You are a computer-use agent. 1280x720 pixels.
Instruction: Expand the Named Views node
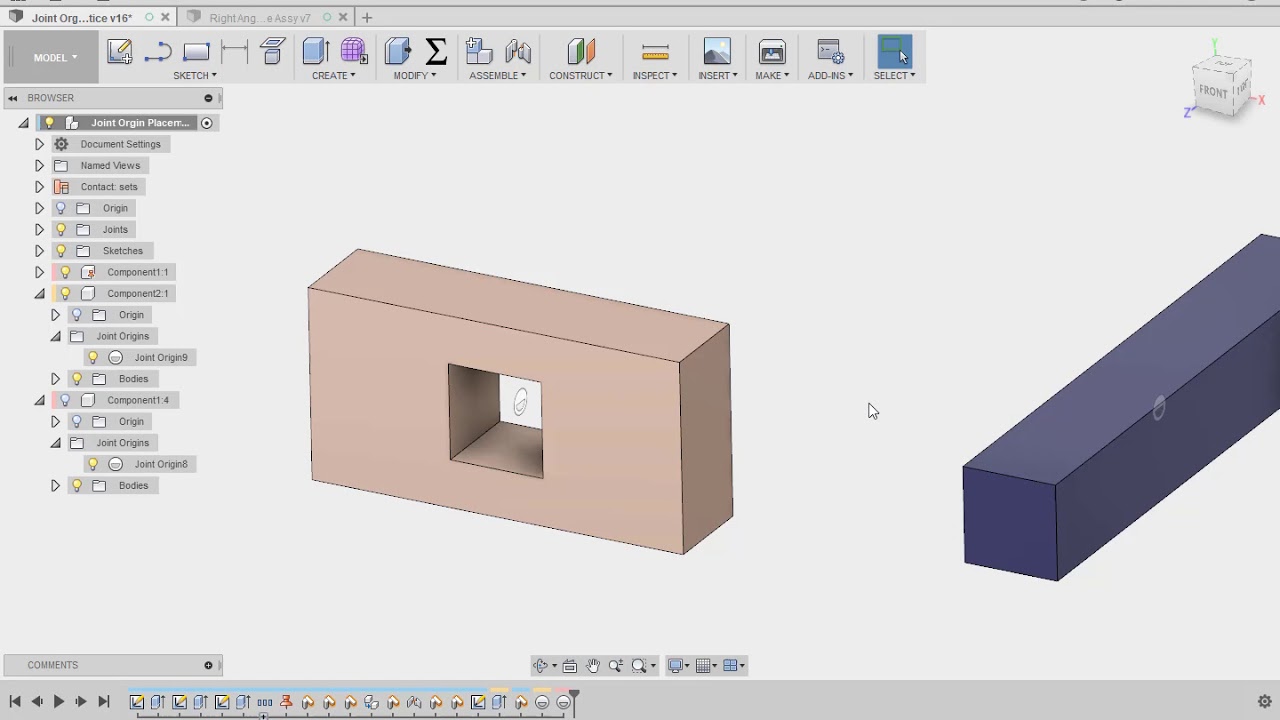point(39,165)
